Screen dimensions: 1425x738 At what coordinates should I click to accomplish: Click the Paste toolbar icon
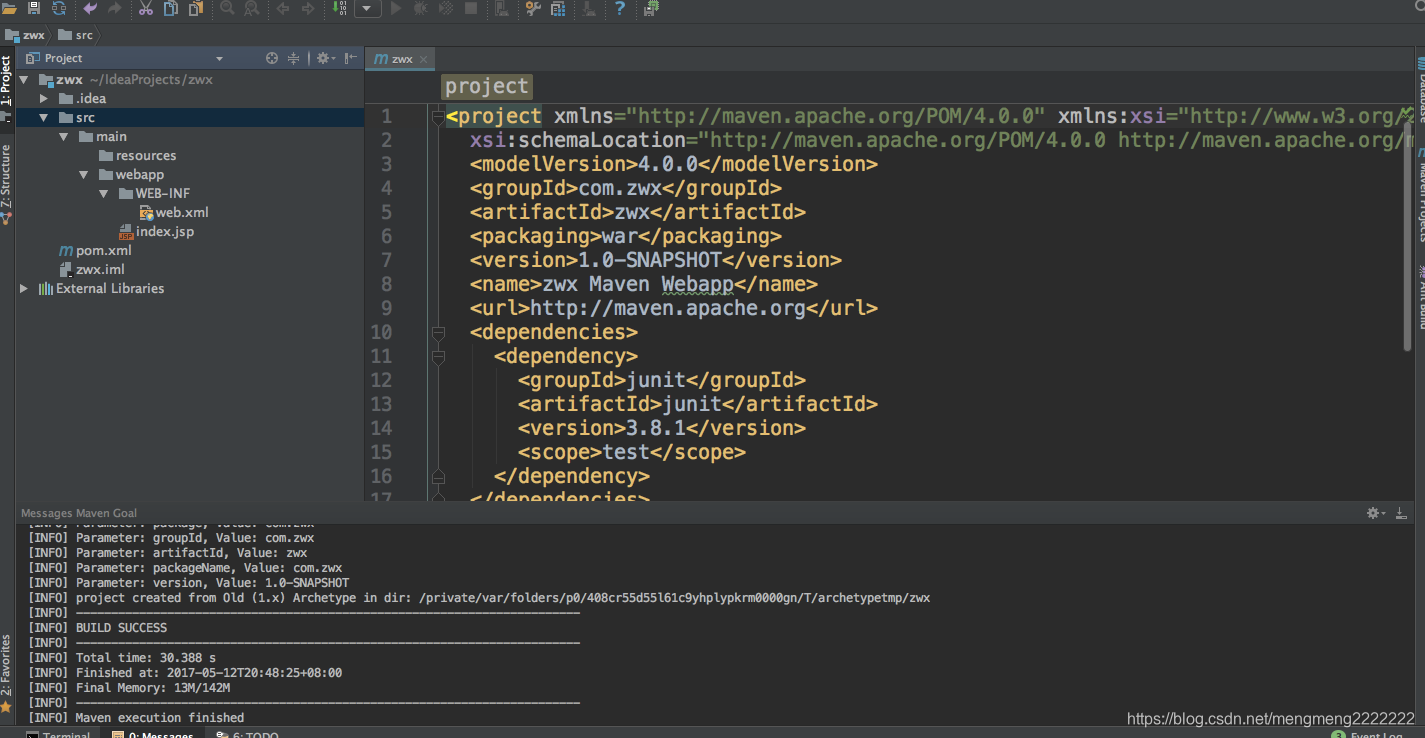[x=196, y=8]
